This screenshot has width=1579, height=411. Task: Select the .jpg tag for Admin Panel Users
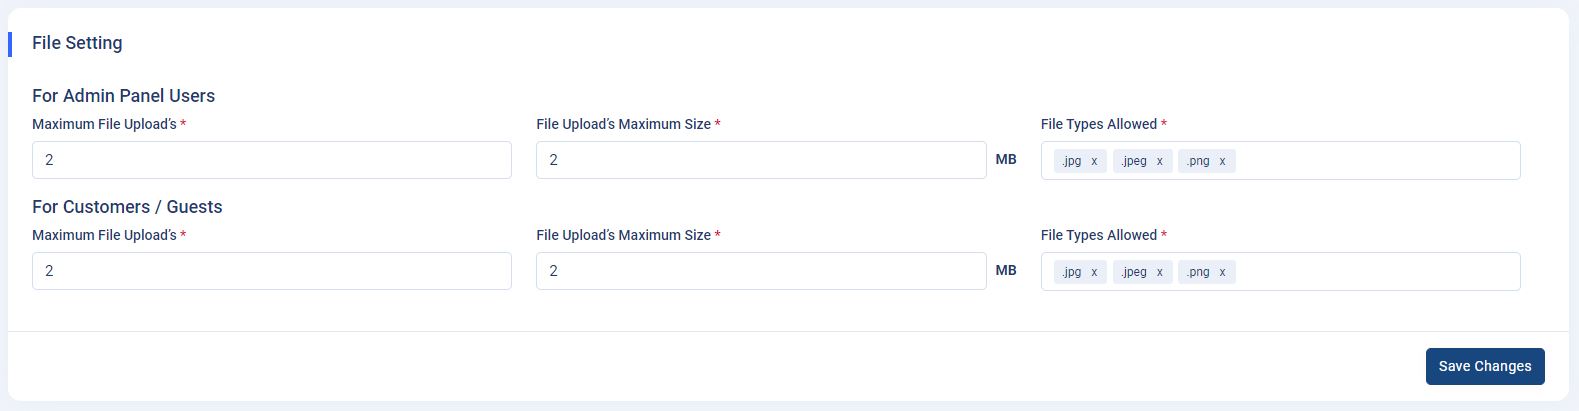1072,161
